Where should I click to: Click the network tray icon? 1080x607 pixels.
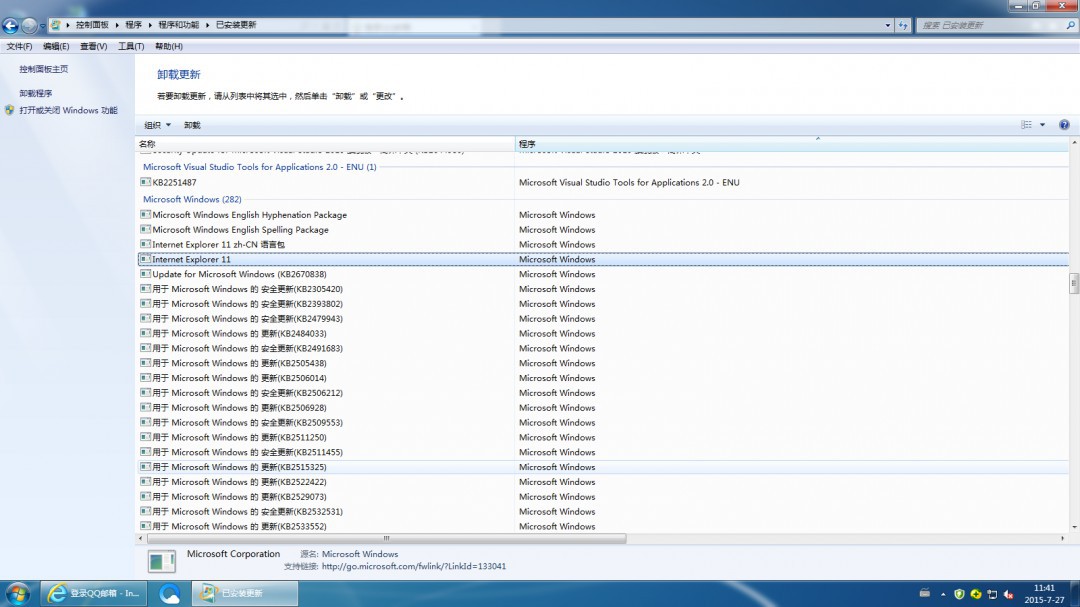(x=992, y=594)
